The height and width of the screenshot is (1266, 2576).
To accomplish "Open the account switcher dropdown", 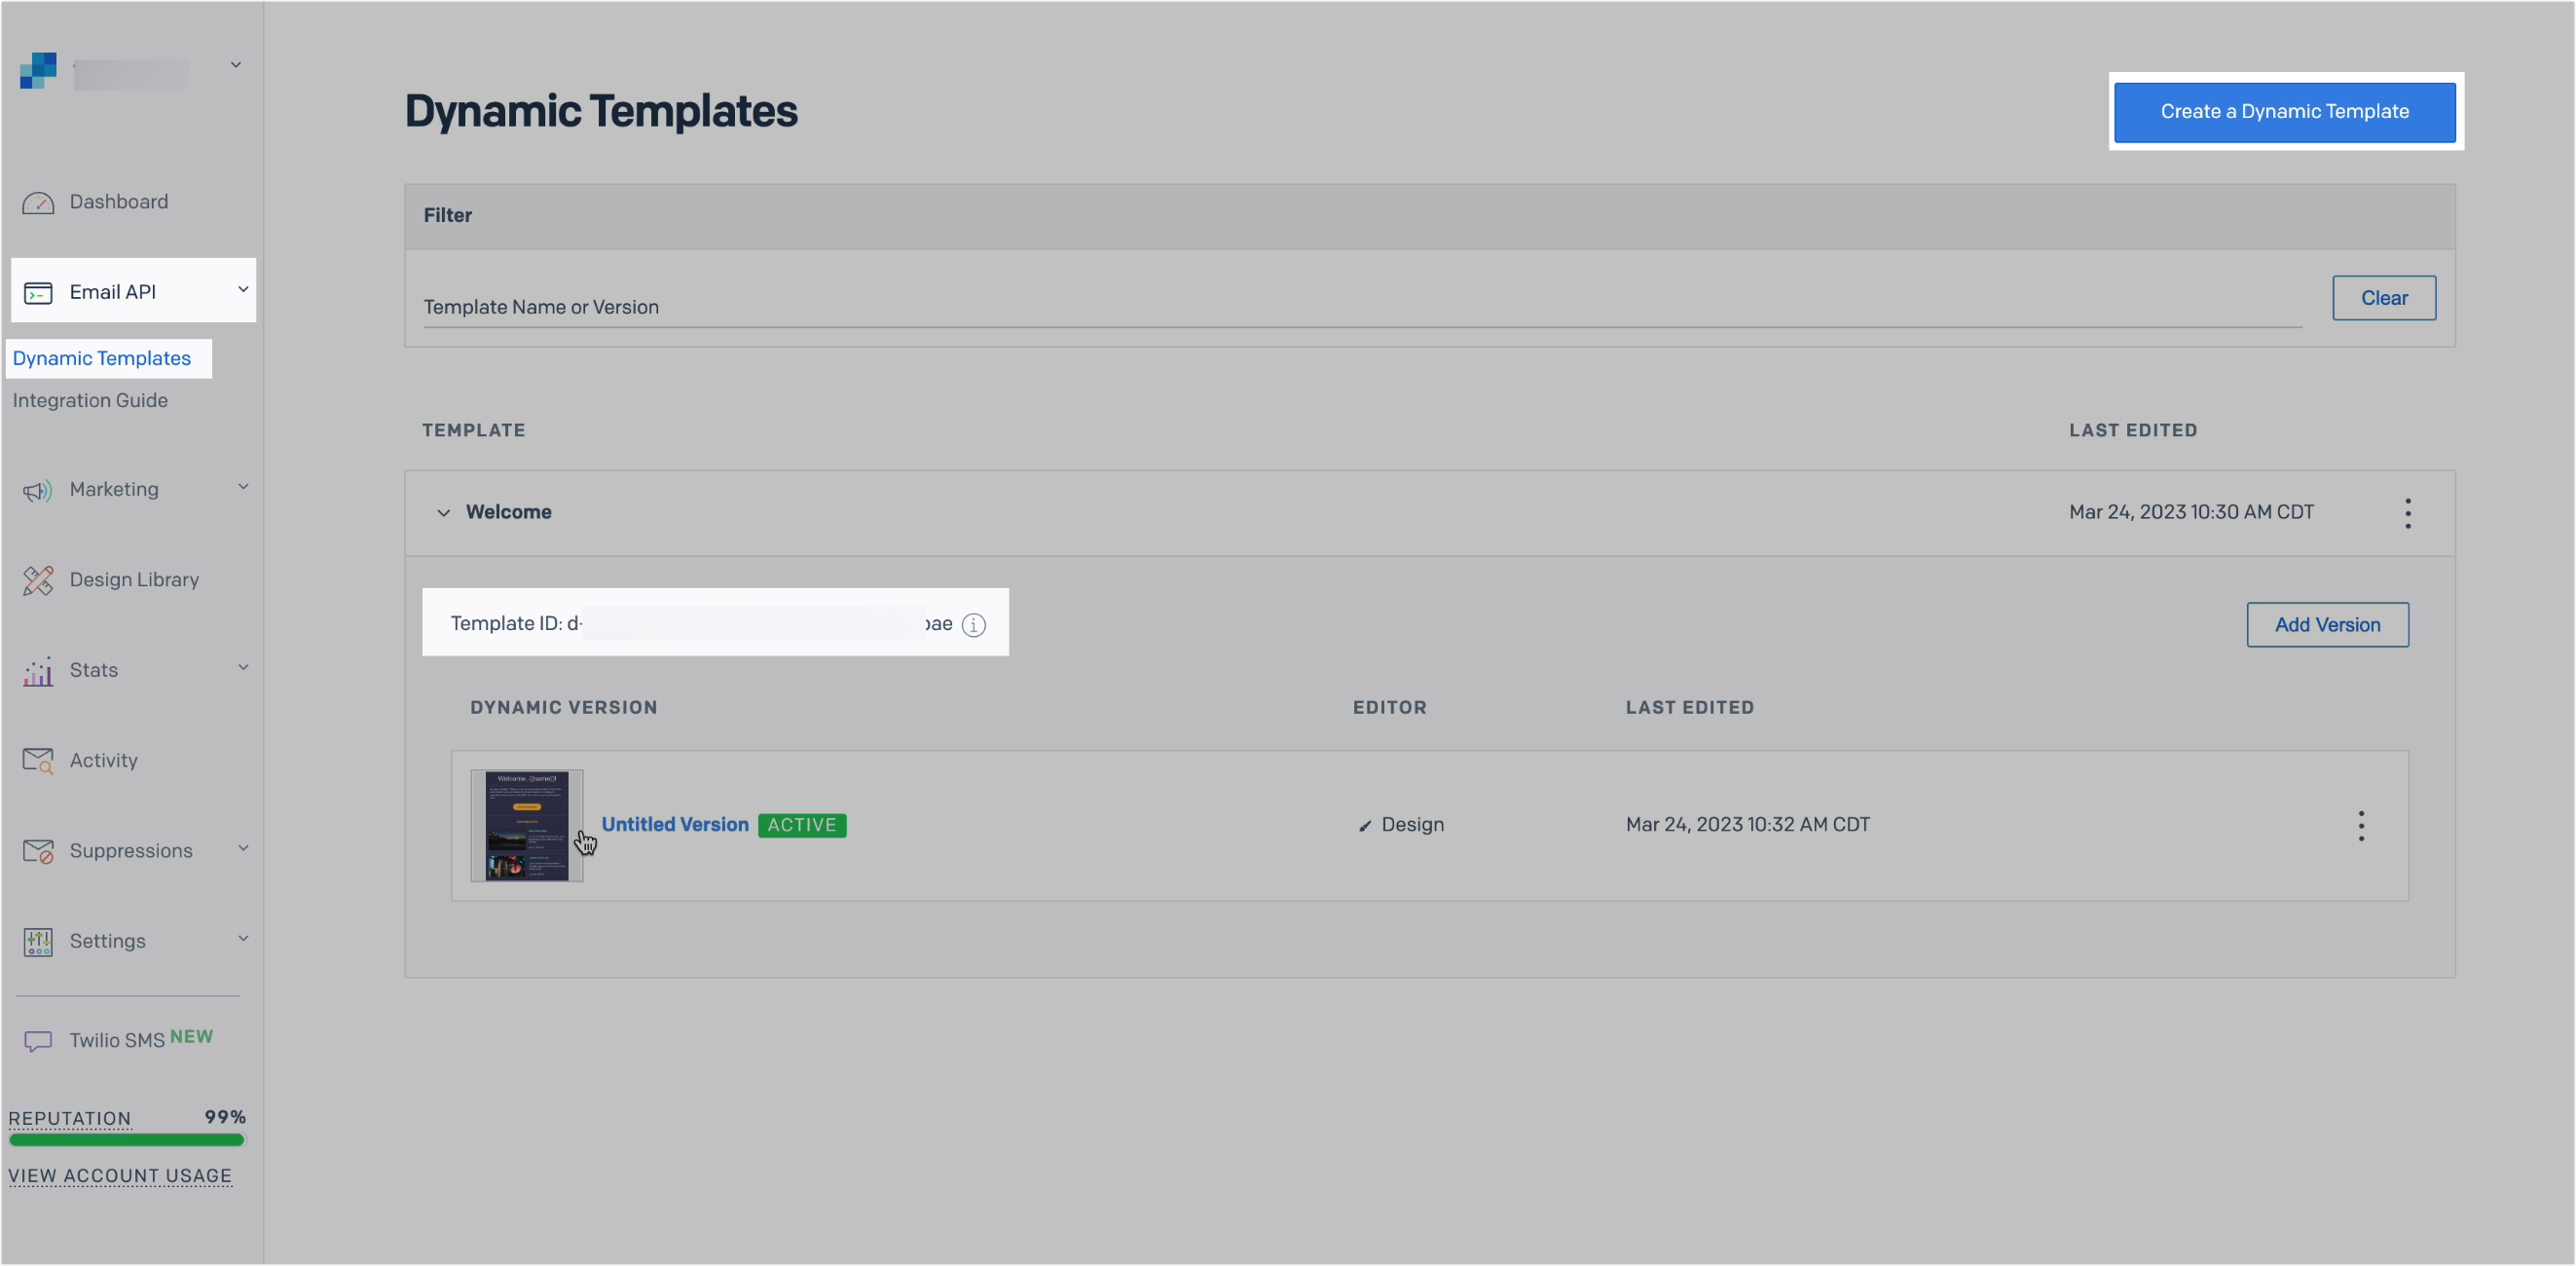I will 235,64.
